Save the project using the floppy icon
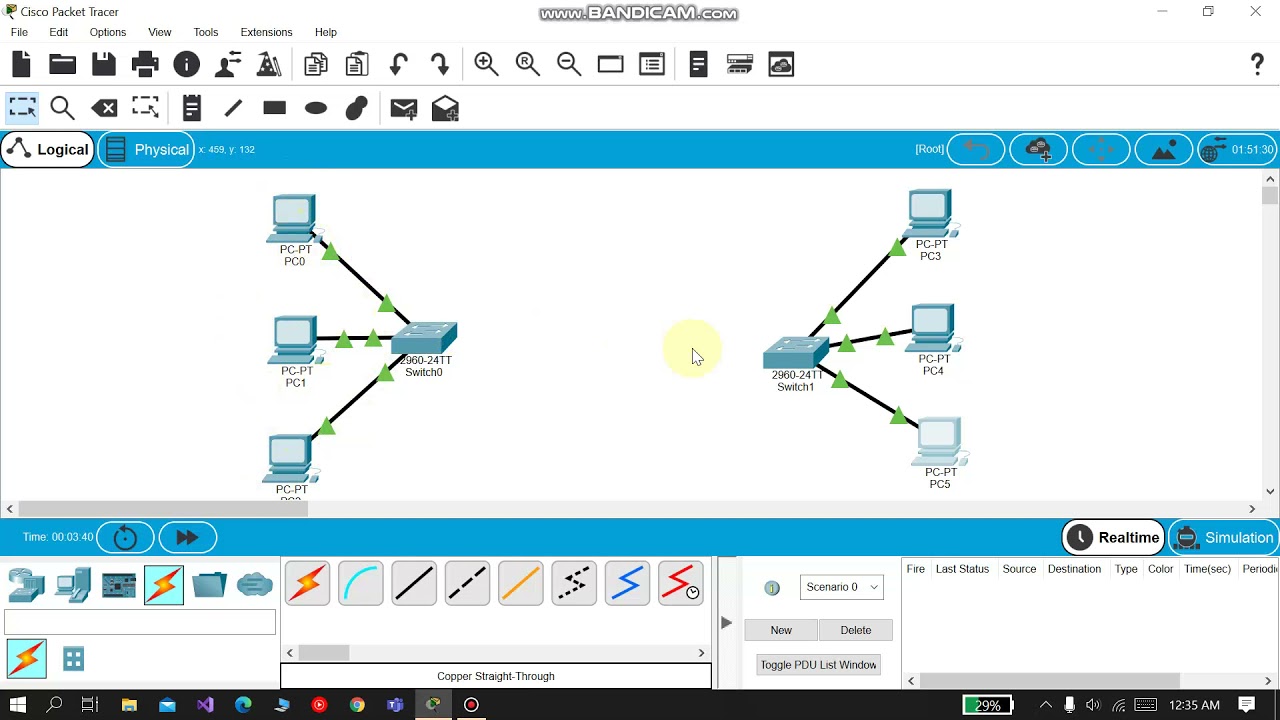 104,64
